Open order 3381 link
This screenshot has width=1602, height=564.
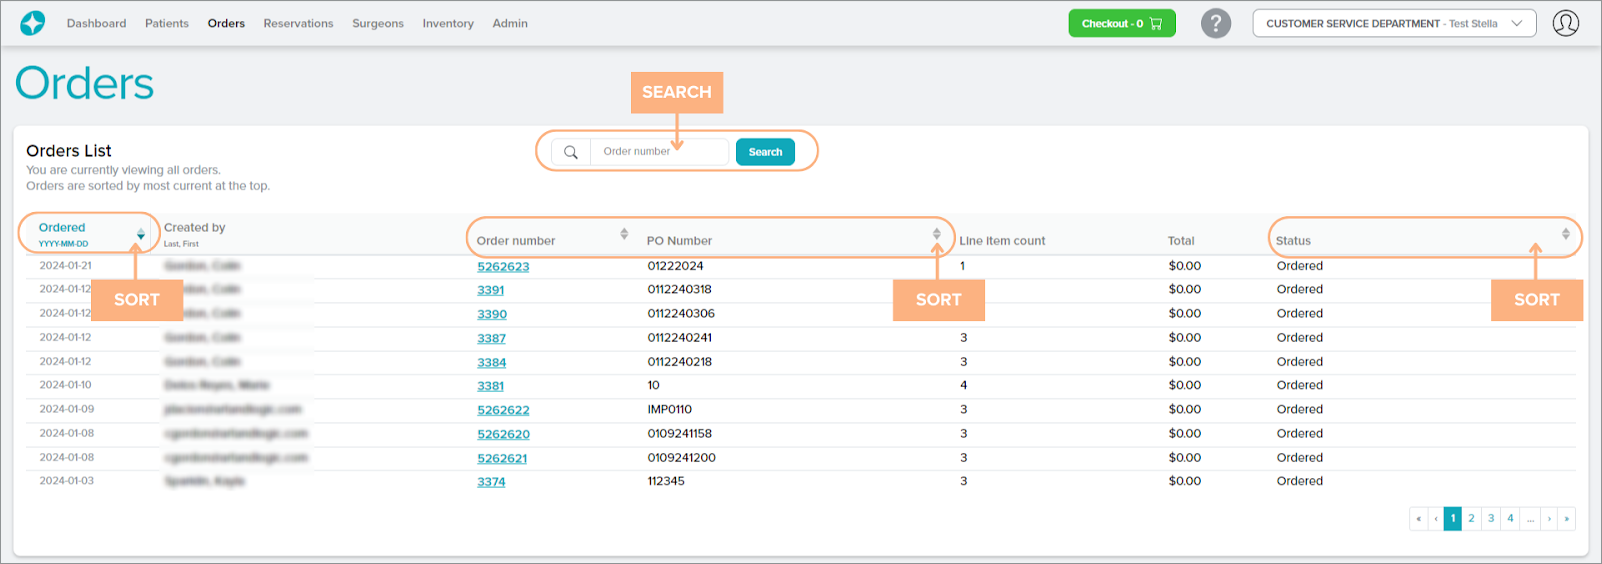click(490, 386)
